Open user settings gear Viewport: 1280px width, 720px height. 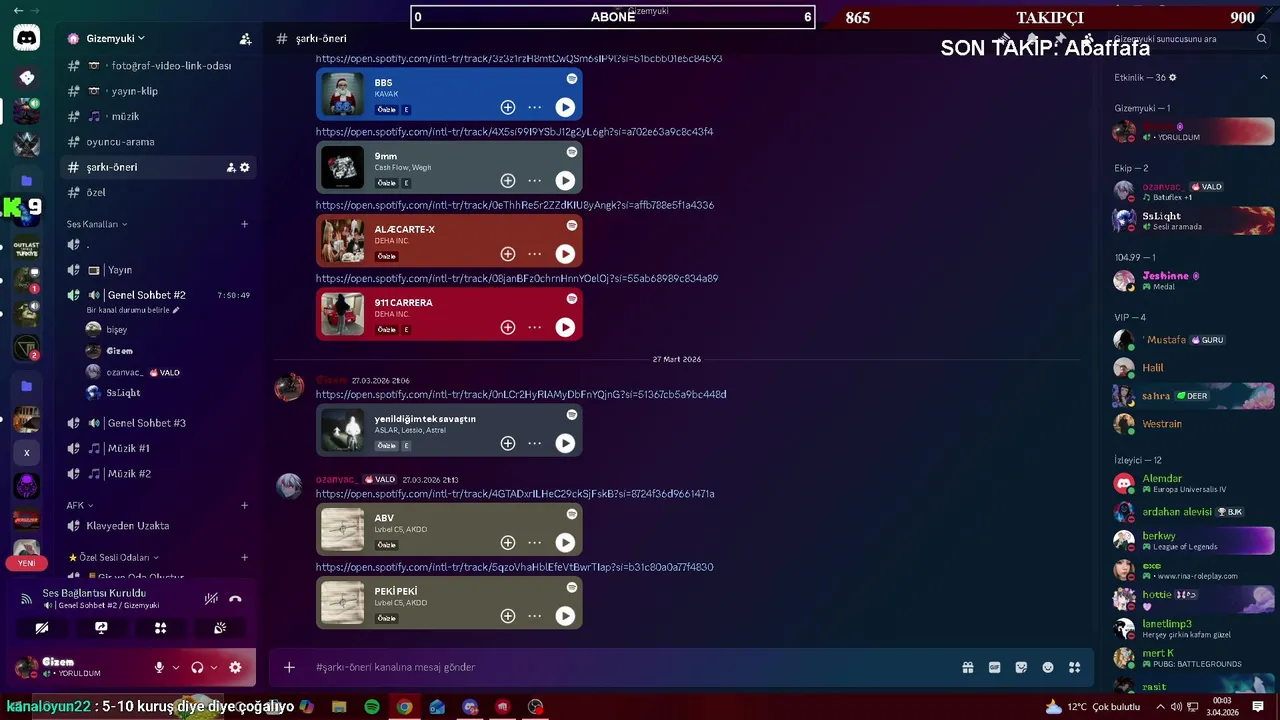235,667
